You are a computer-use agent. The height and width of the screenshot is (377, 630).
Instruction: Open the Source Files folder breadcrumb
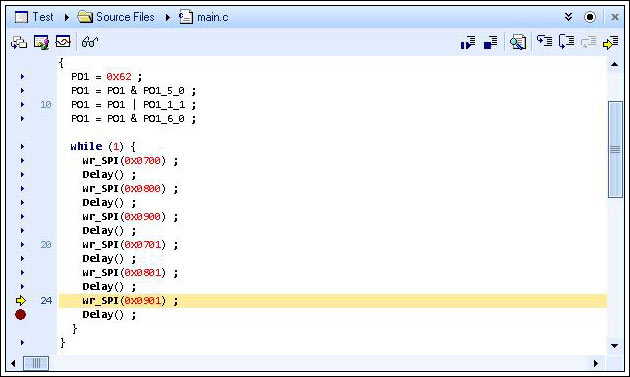point(116,17)
